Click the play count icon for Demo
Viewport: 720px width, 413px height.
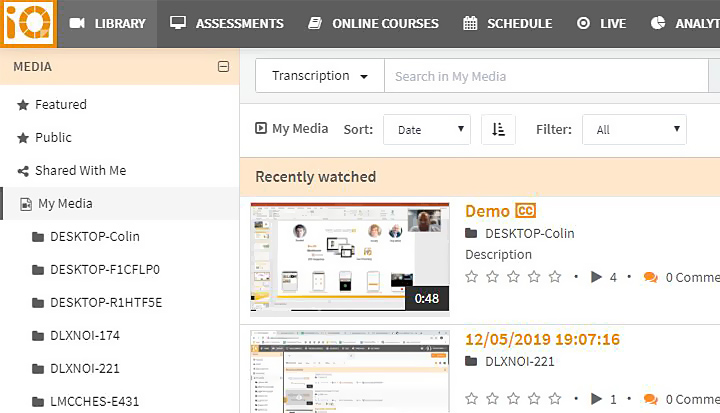(x=597, y=277)
